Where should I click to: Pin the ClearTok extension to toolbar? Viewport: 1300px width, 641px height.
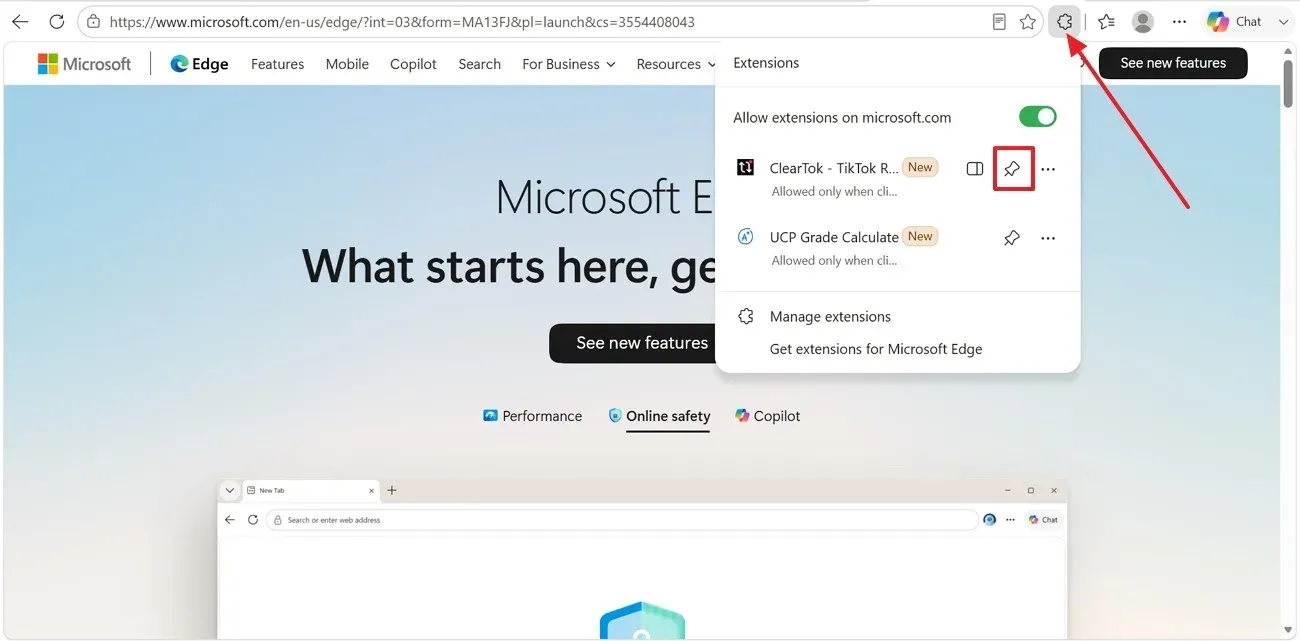[1012, 169]
